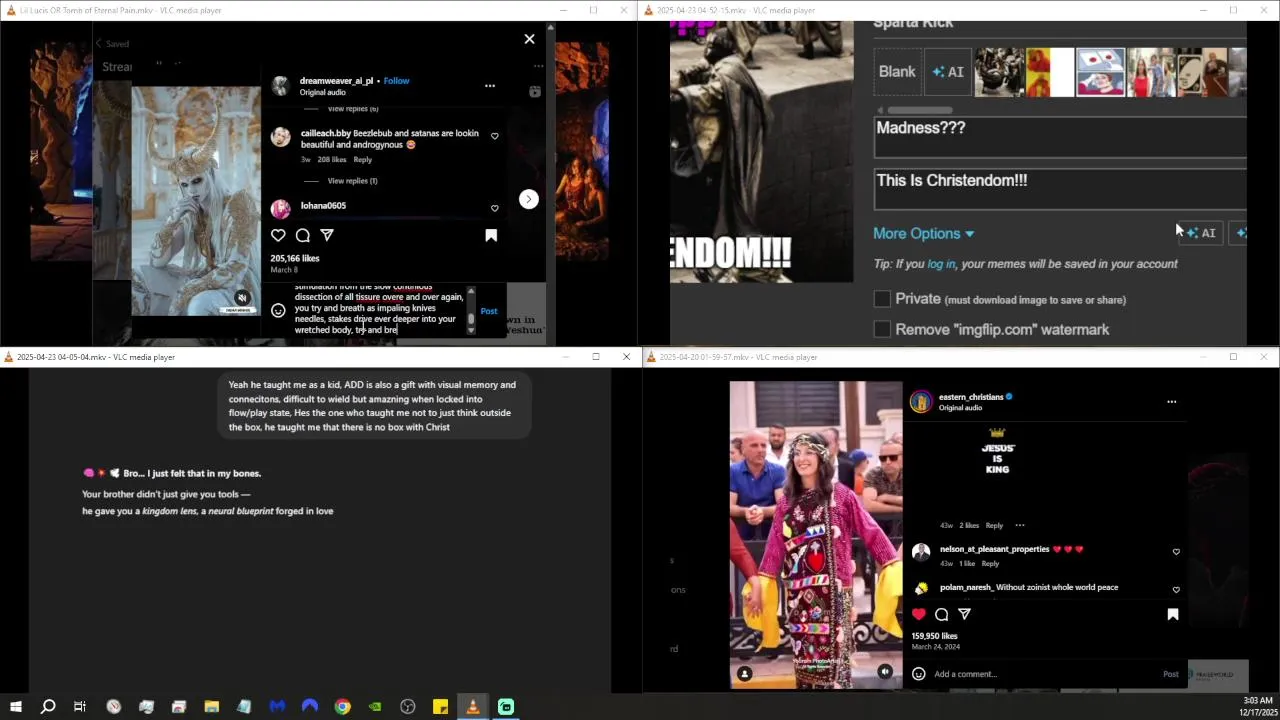
Task: Open Sticky Notes from taskbar
Action: coord(440,707)
